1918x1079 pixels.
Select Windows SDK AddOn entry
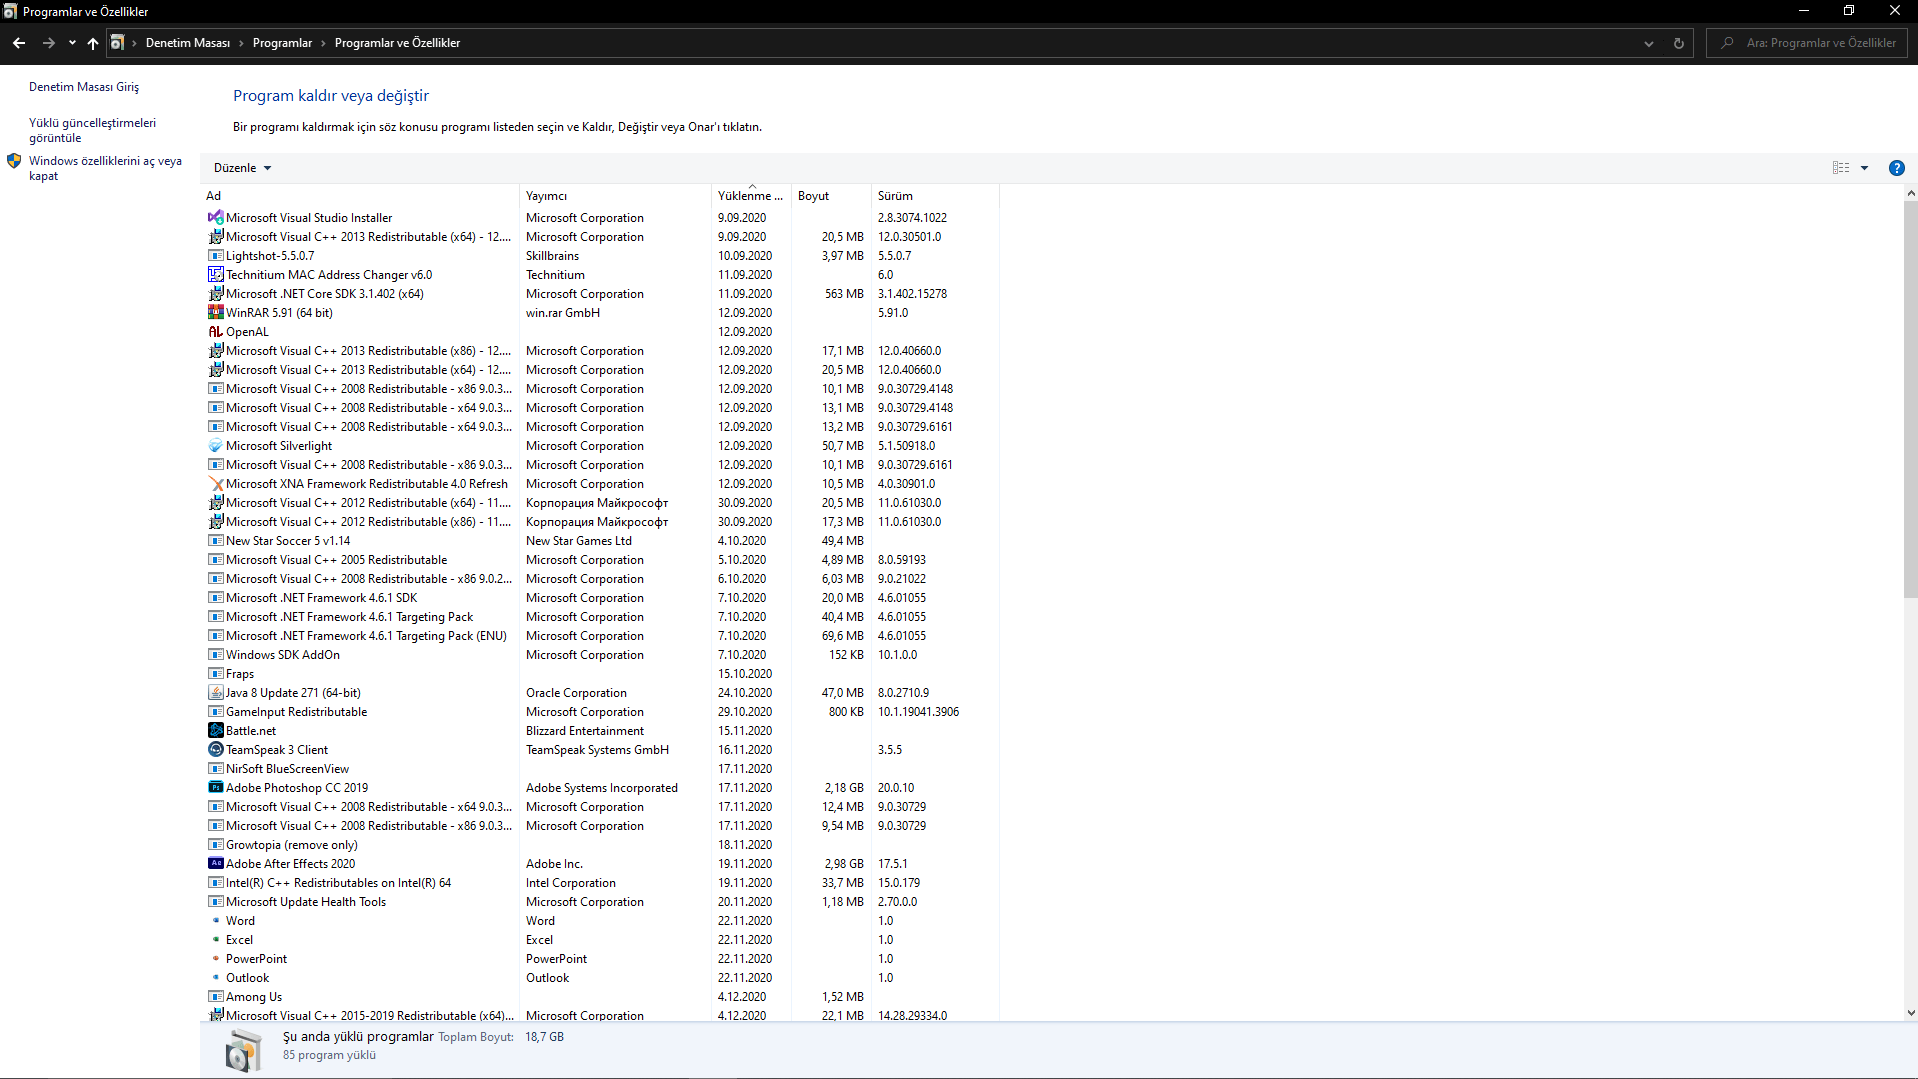pyautogui.click(x=602, y=654)
